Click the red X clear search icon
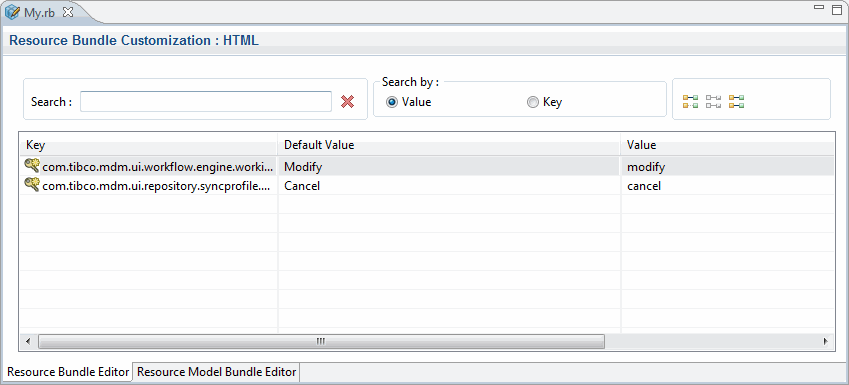Image resolution: width=849 pixels, height=385 pixels. (347, 101)
